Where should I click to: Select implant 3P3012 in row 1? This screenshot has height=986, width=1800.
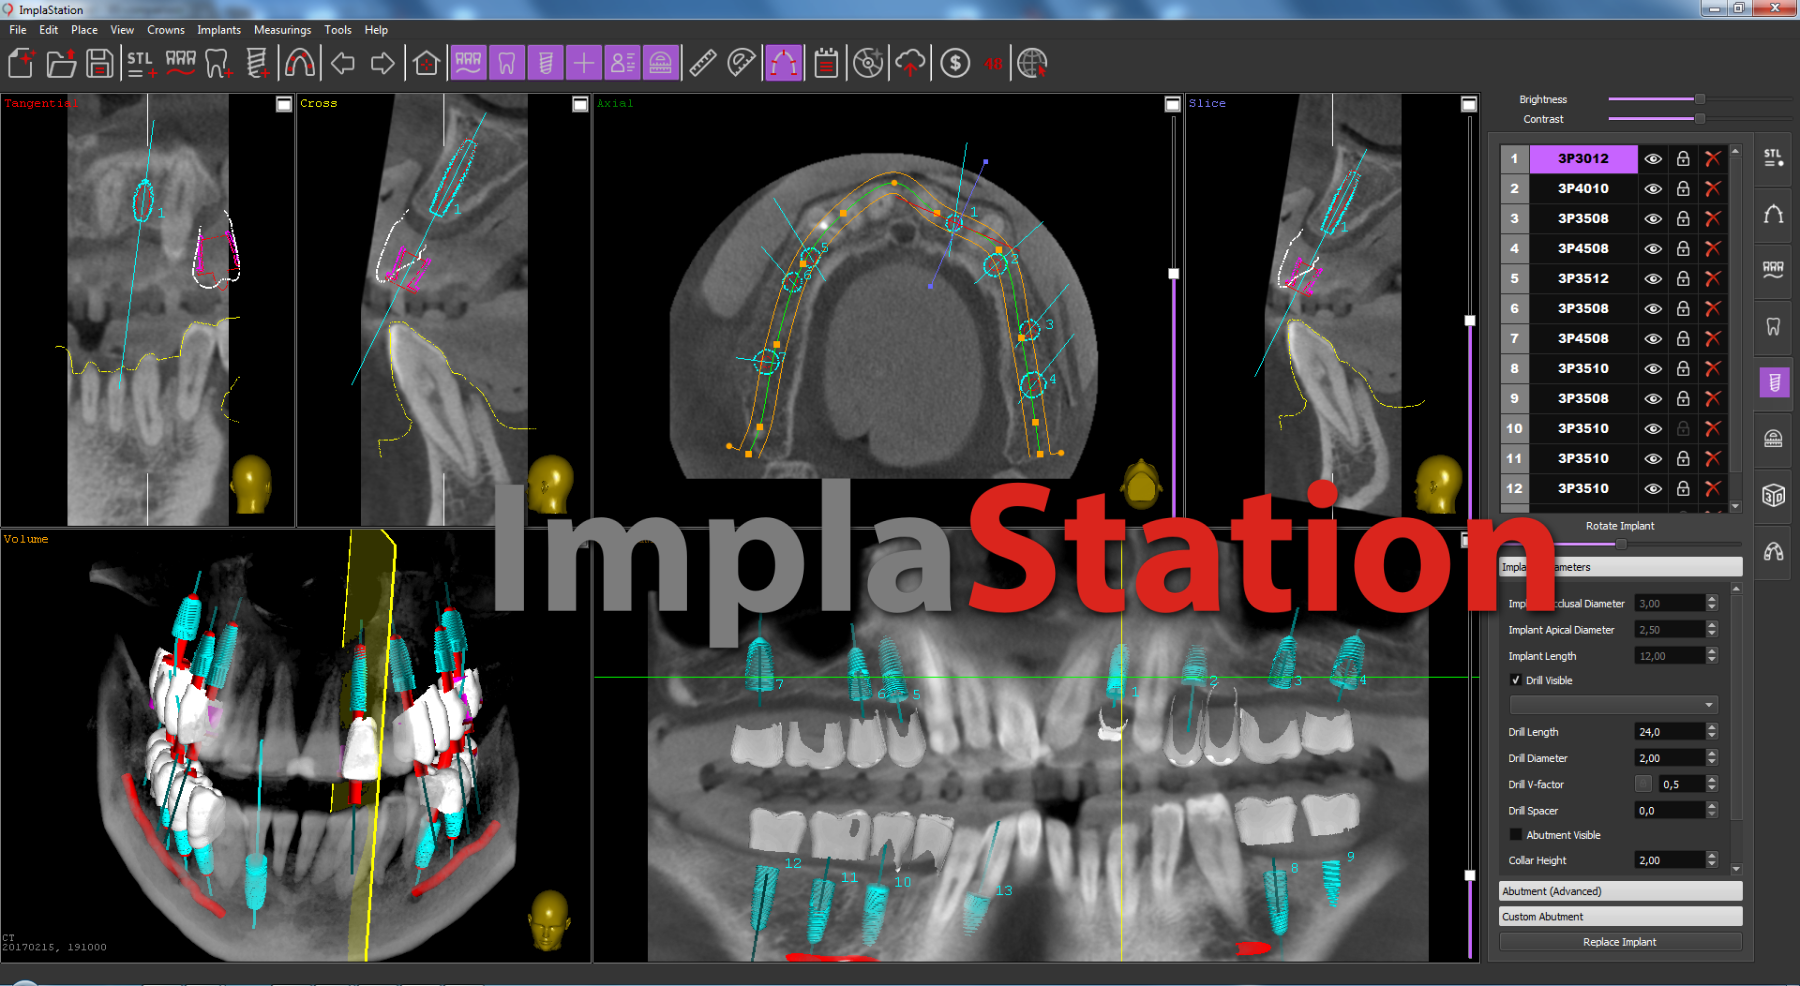click(x=1583, y=158)
